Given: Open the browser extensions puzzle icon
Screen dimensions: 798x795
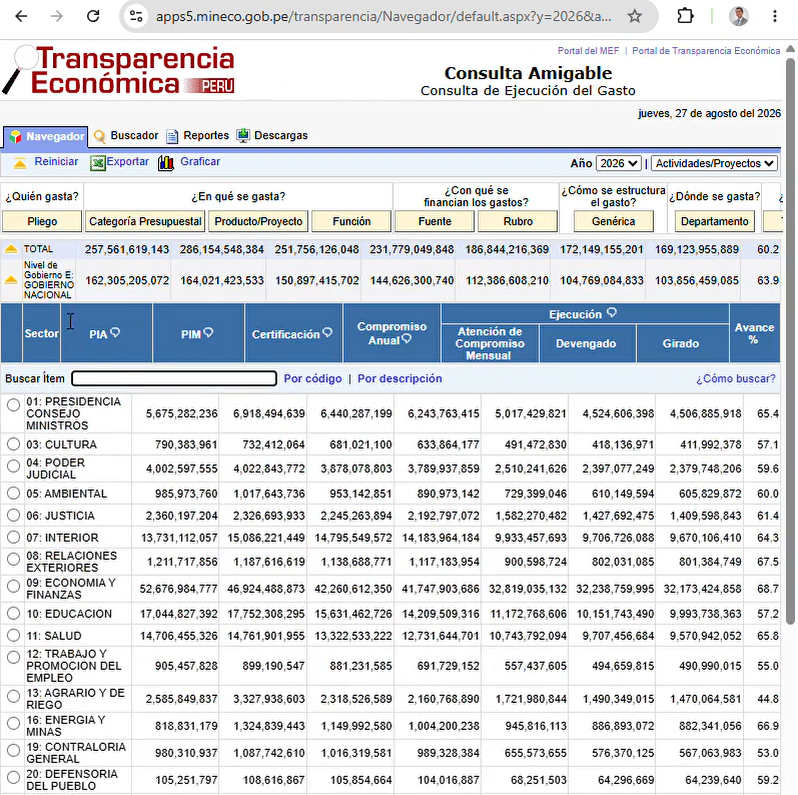Looking at the screenshot, I should (x=685, y=16).
